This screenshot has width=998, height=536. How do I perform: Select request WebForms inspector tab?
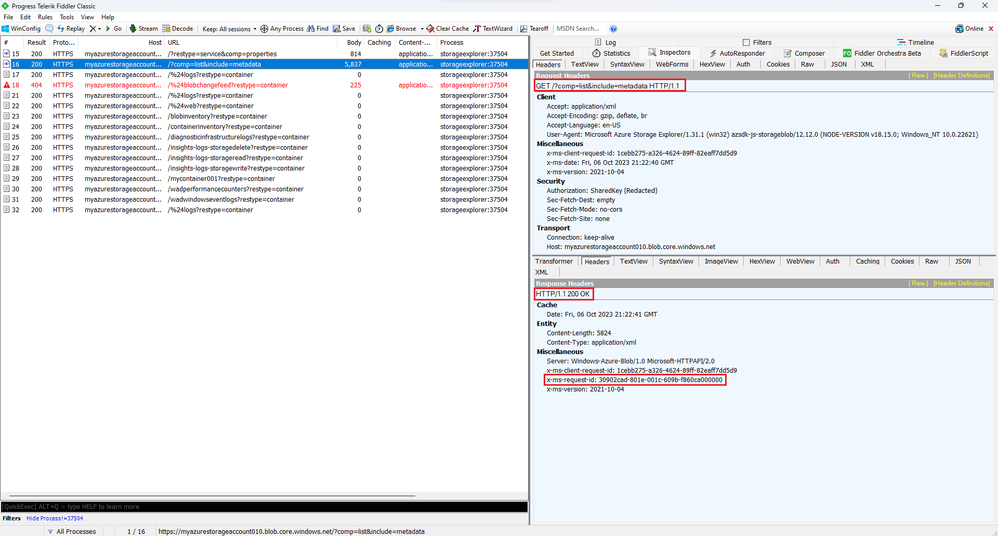pyautogui.click(x=672, y=64)
